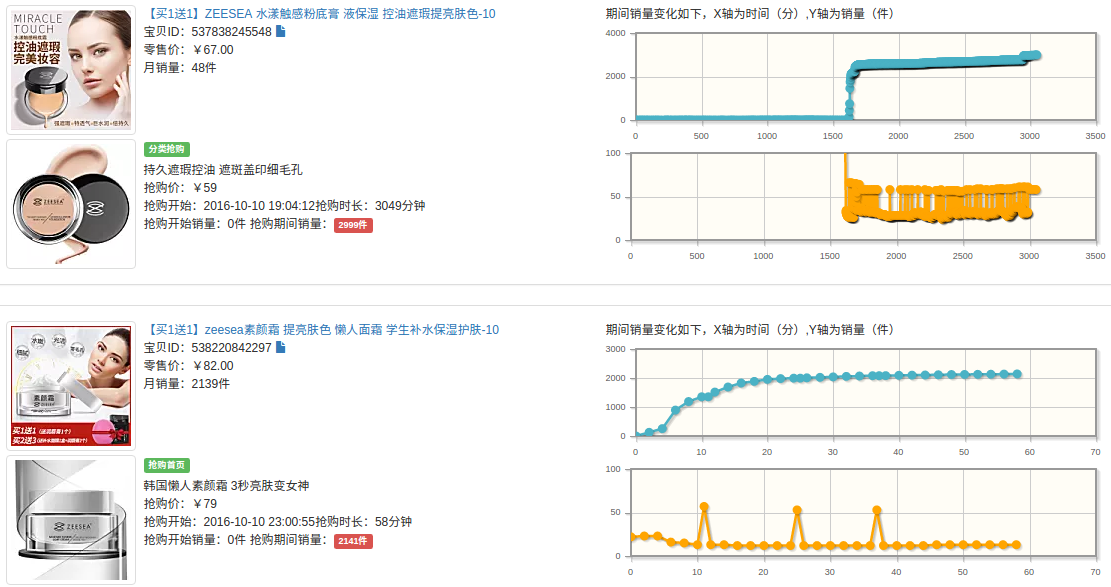Select the text 宝贝ID: 538220842297
The image size is (1111, 587).
(x=208, y=348)
